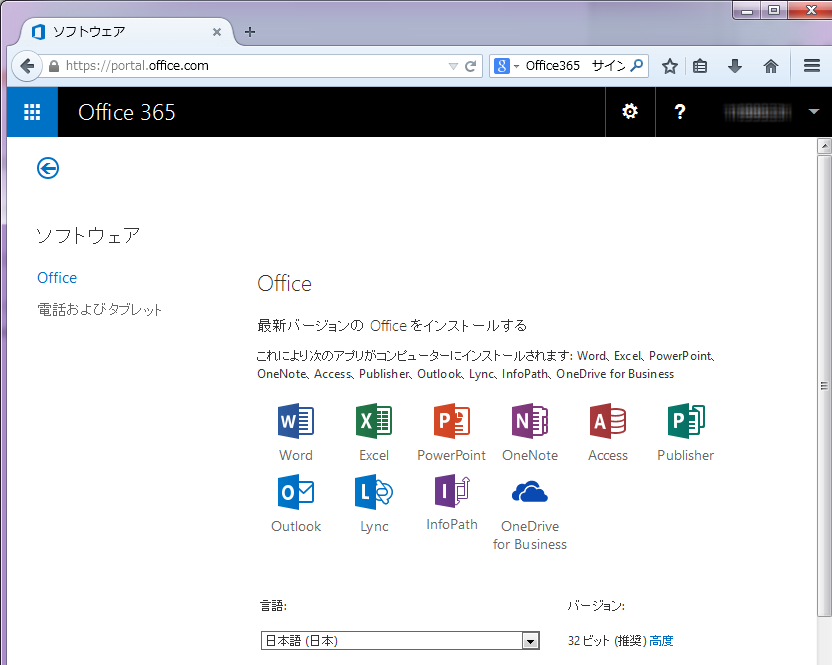
Task: Close the ソフトウェア tab
Action: coord(216,32)
